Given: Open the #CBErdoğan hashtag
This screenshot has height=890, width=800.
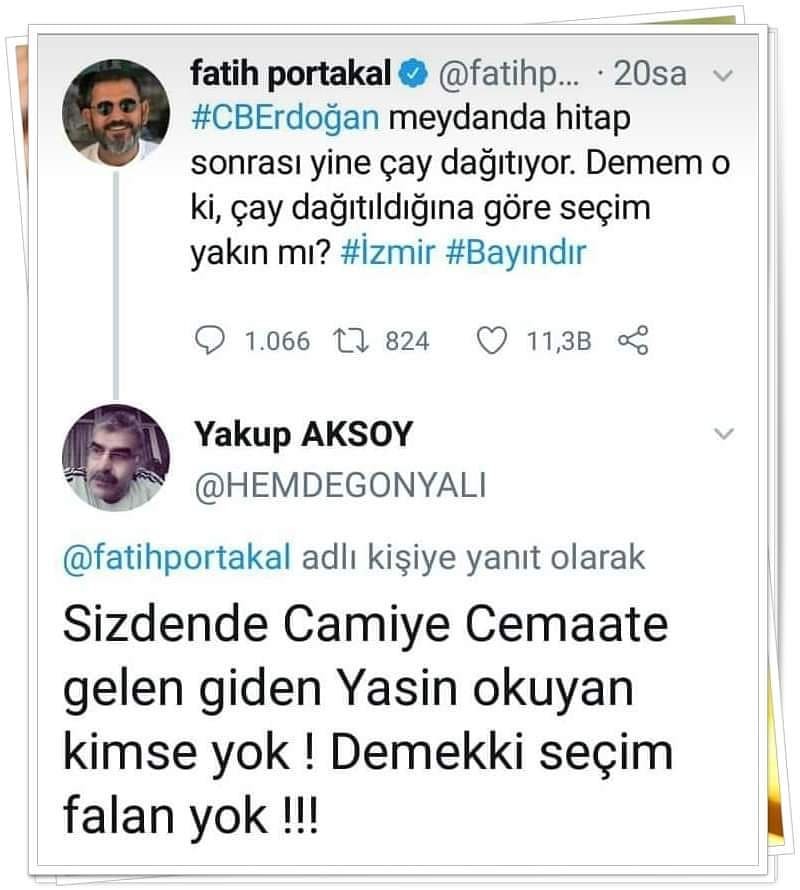Looking at the screenshot, I should [284, 117].
